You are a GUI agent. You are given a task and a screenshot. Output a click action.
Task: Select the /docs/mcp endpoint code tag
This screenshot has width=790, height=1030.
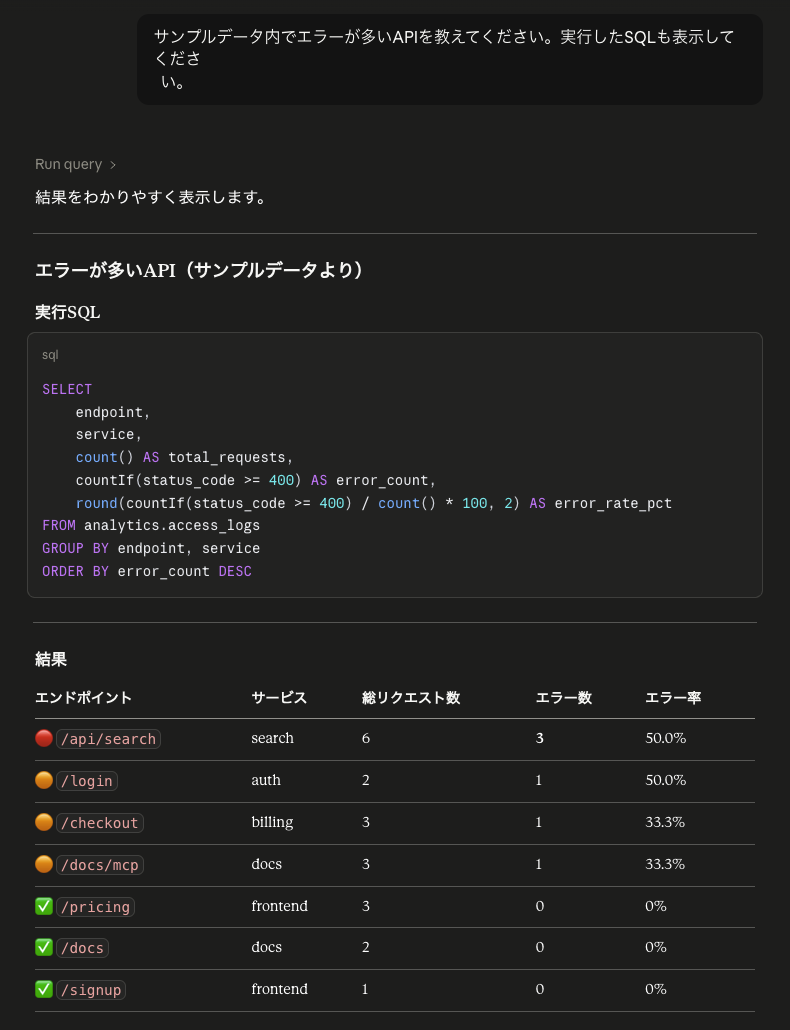click(100, 865)
